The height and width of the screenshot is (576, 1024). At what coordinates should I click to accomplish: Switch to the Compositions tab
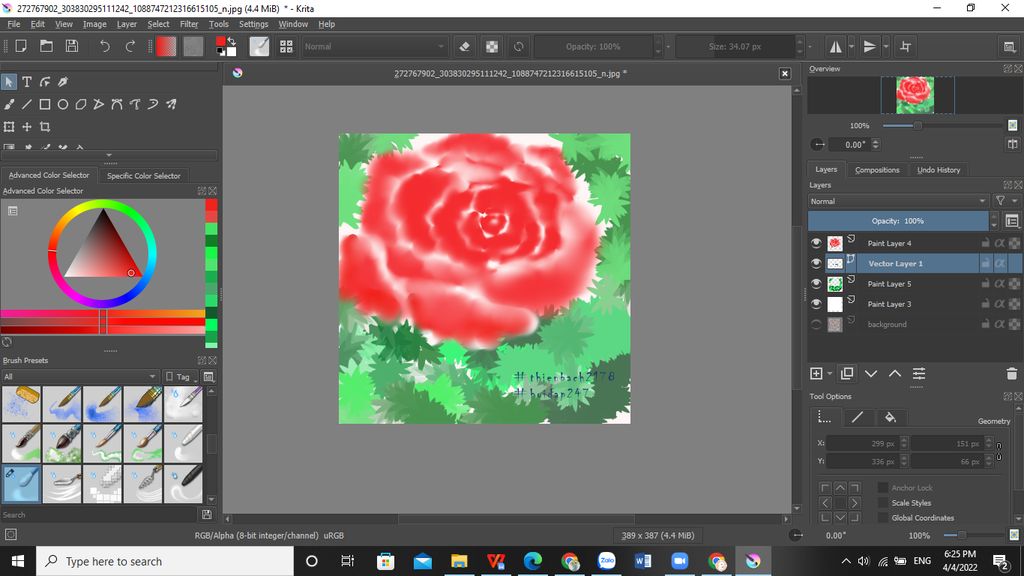(x=877, y=170)
